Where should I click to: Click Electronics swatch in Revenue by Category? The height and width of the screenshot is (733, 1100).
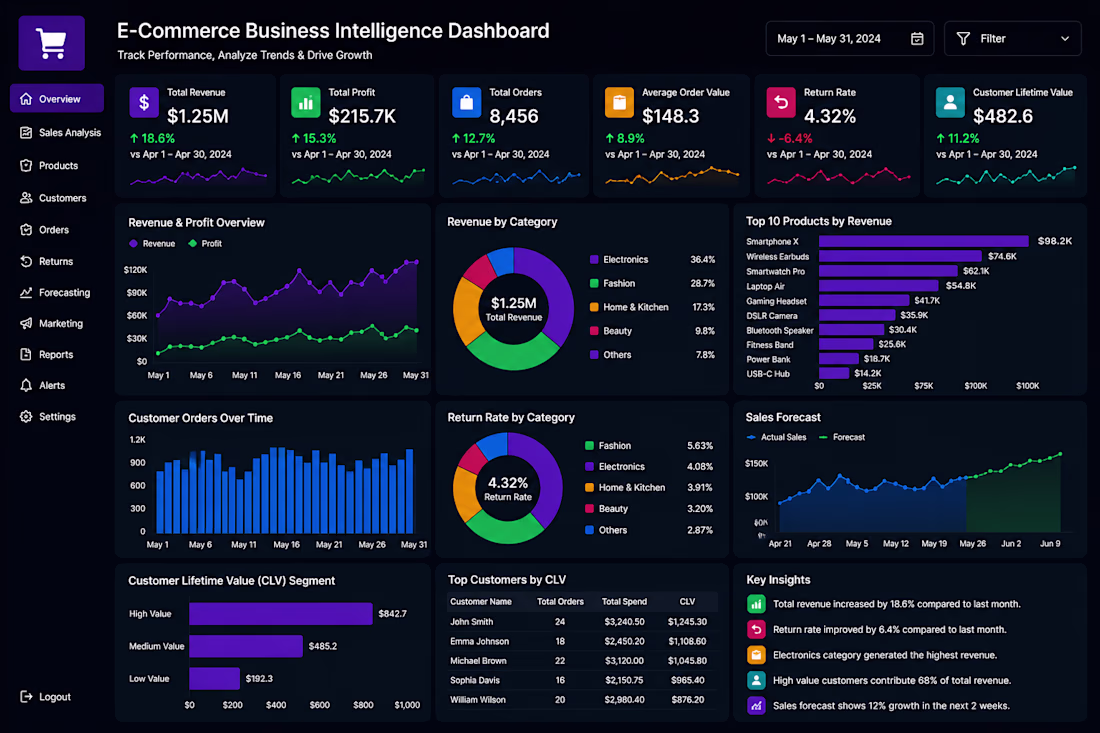(x=594, y=260)
